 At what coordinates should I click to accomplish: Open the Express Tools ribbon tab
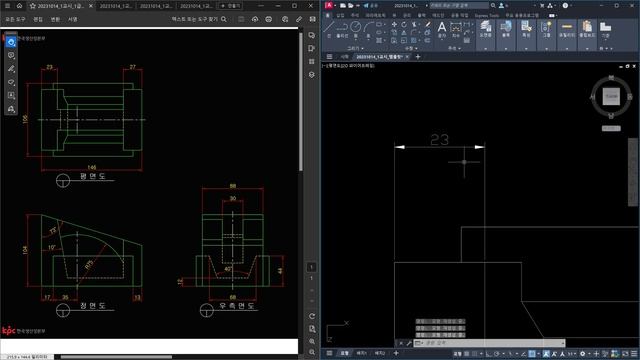[x=487, y=16]
